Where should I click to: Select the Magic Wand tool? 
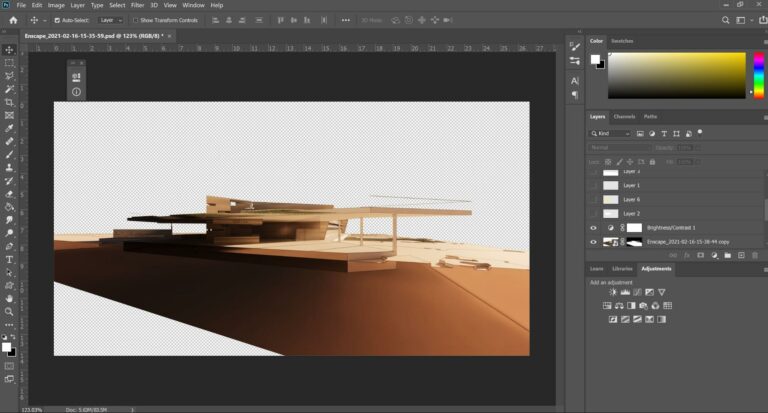coord(9,89)
